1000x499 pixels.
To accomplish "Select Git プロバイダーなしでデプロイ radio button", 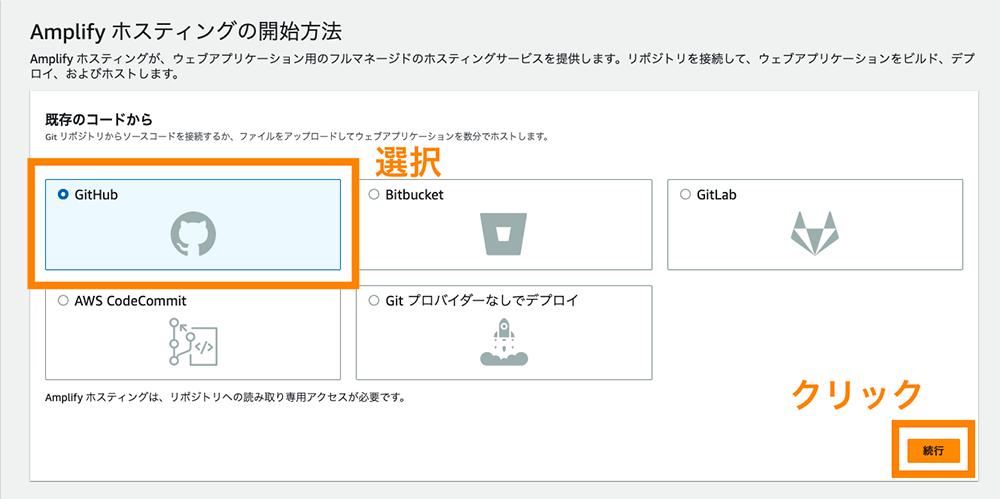I will click(x=374, y=301).
